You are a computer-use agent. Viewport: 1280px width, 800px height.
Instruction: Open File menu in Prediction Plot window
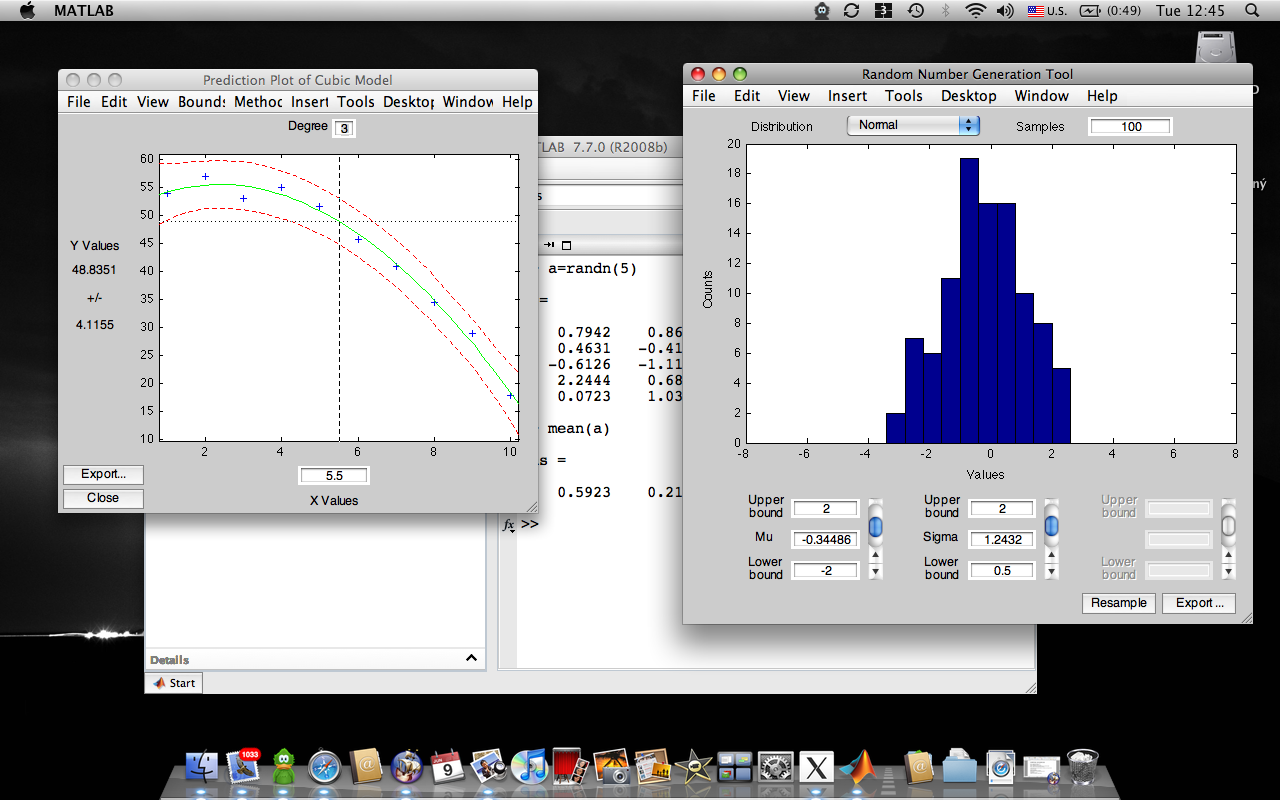(x=79, y=102)
